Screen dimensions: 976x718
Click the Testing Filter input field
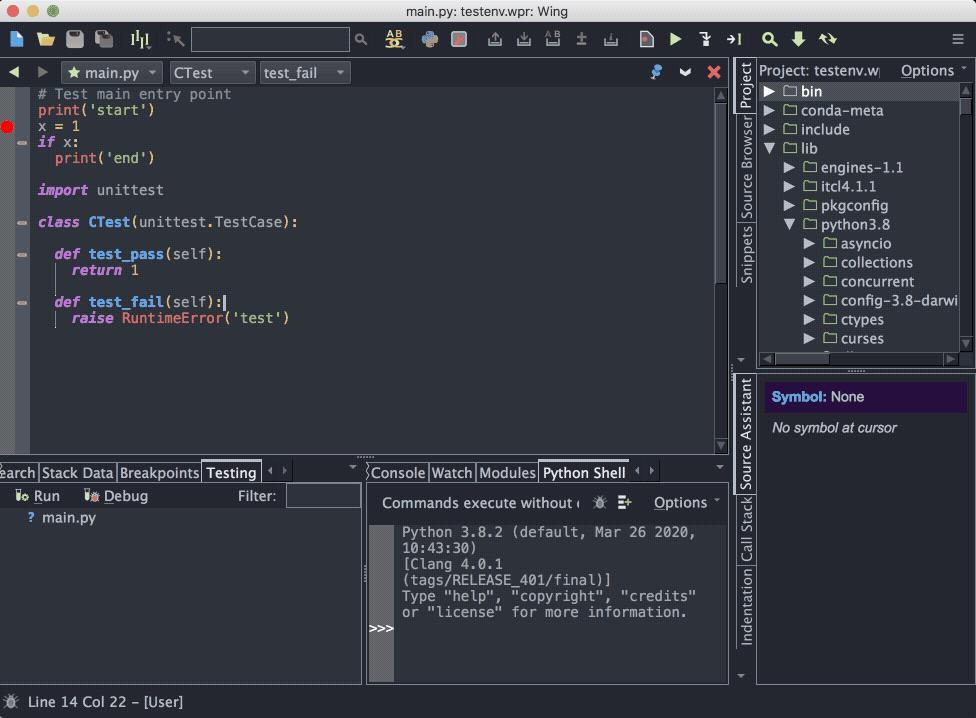coord(323,496)
